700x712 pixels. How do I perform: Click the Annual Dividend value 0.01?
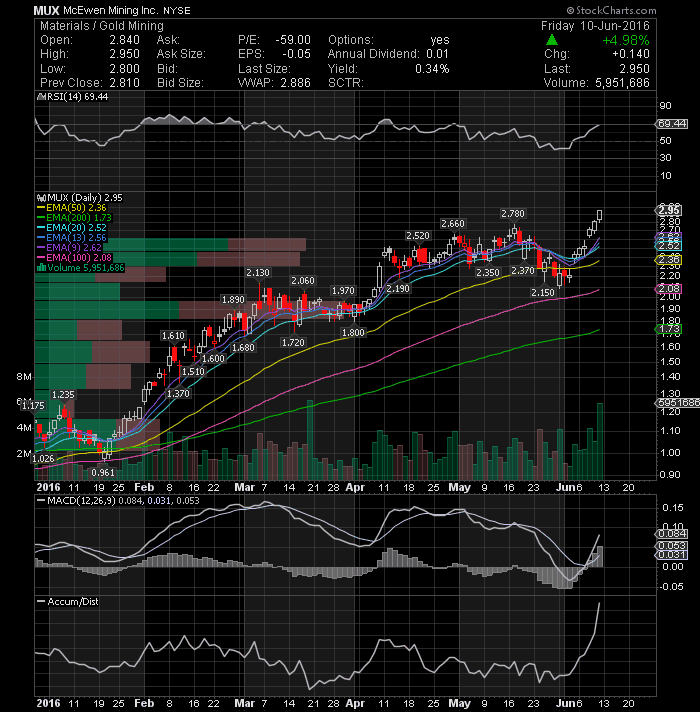click(x=437, y=54)
